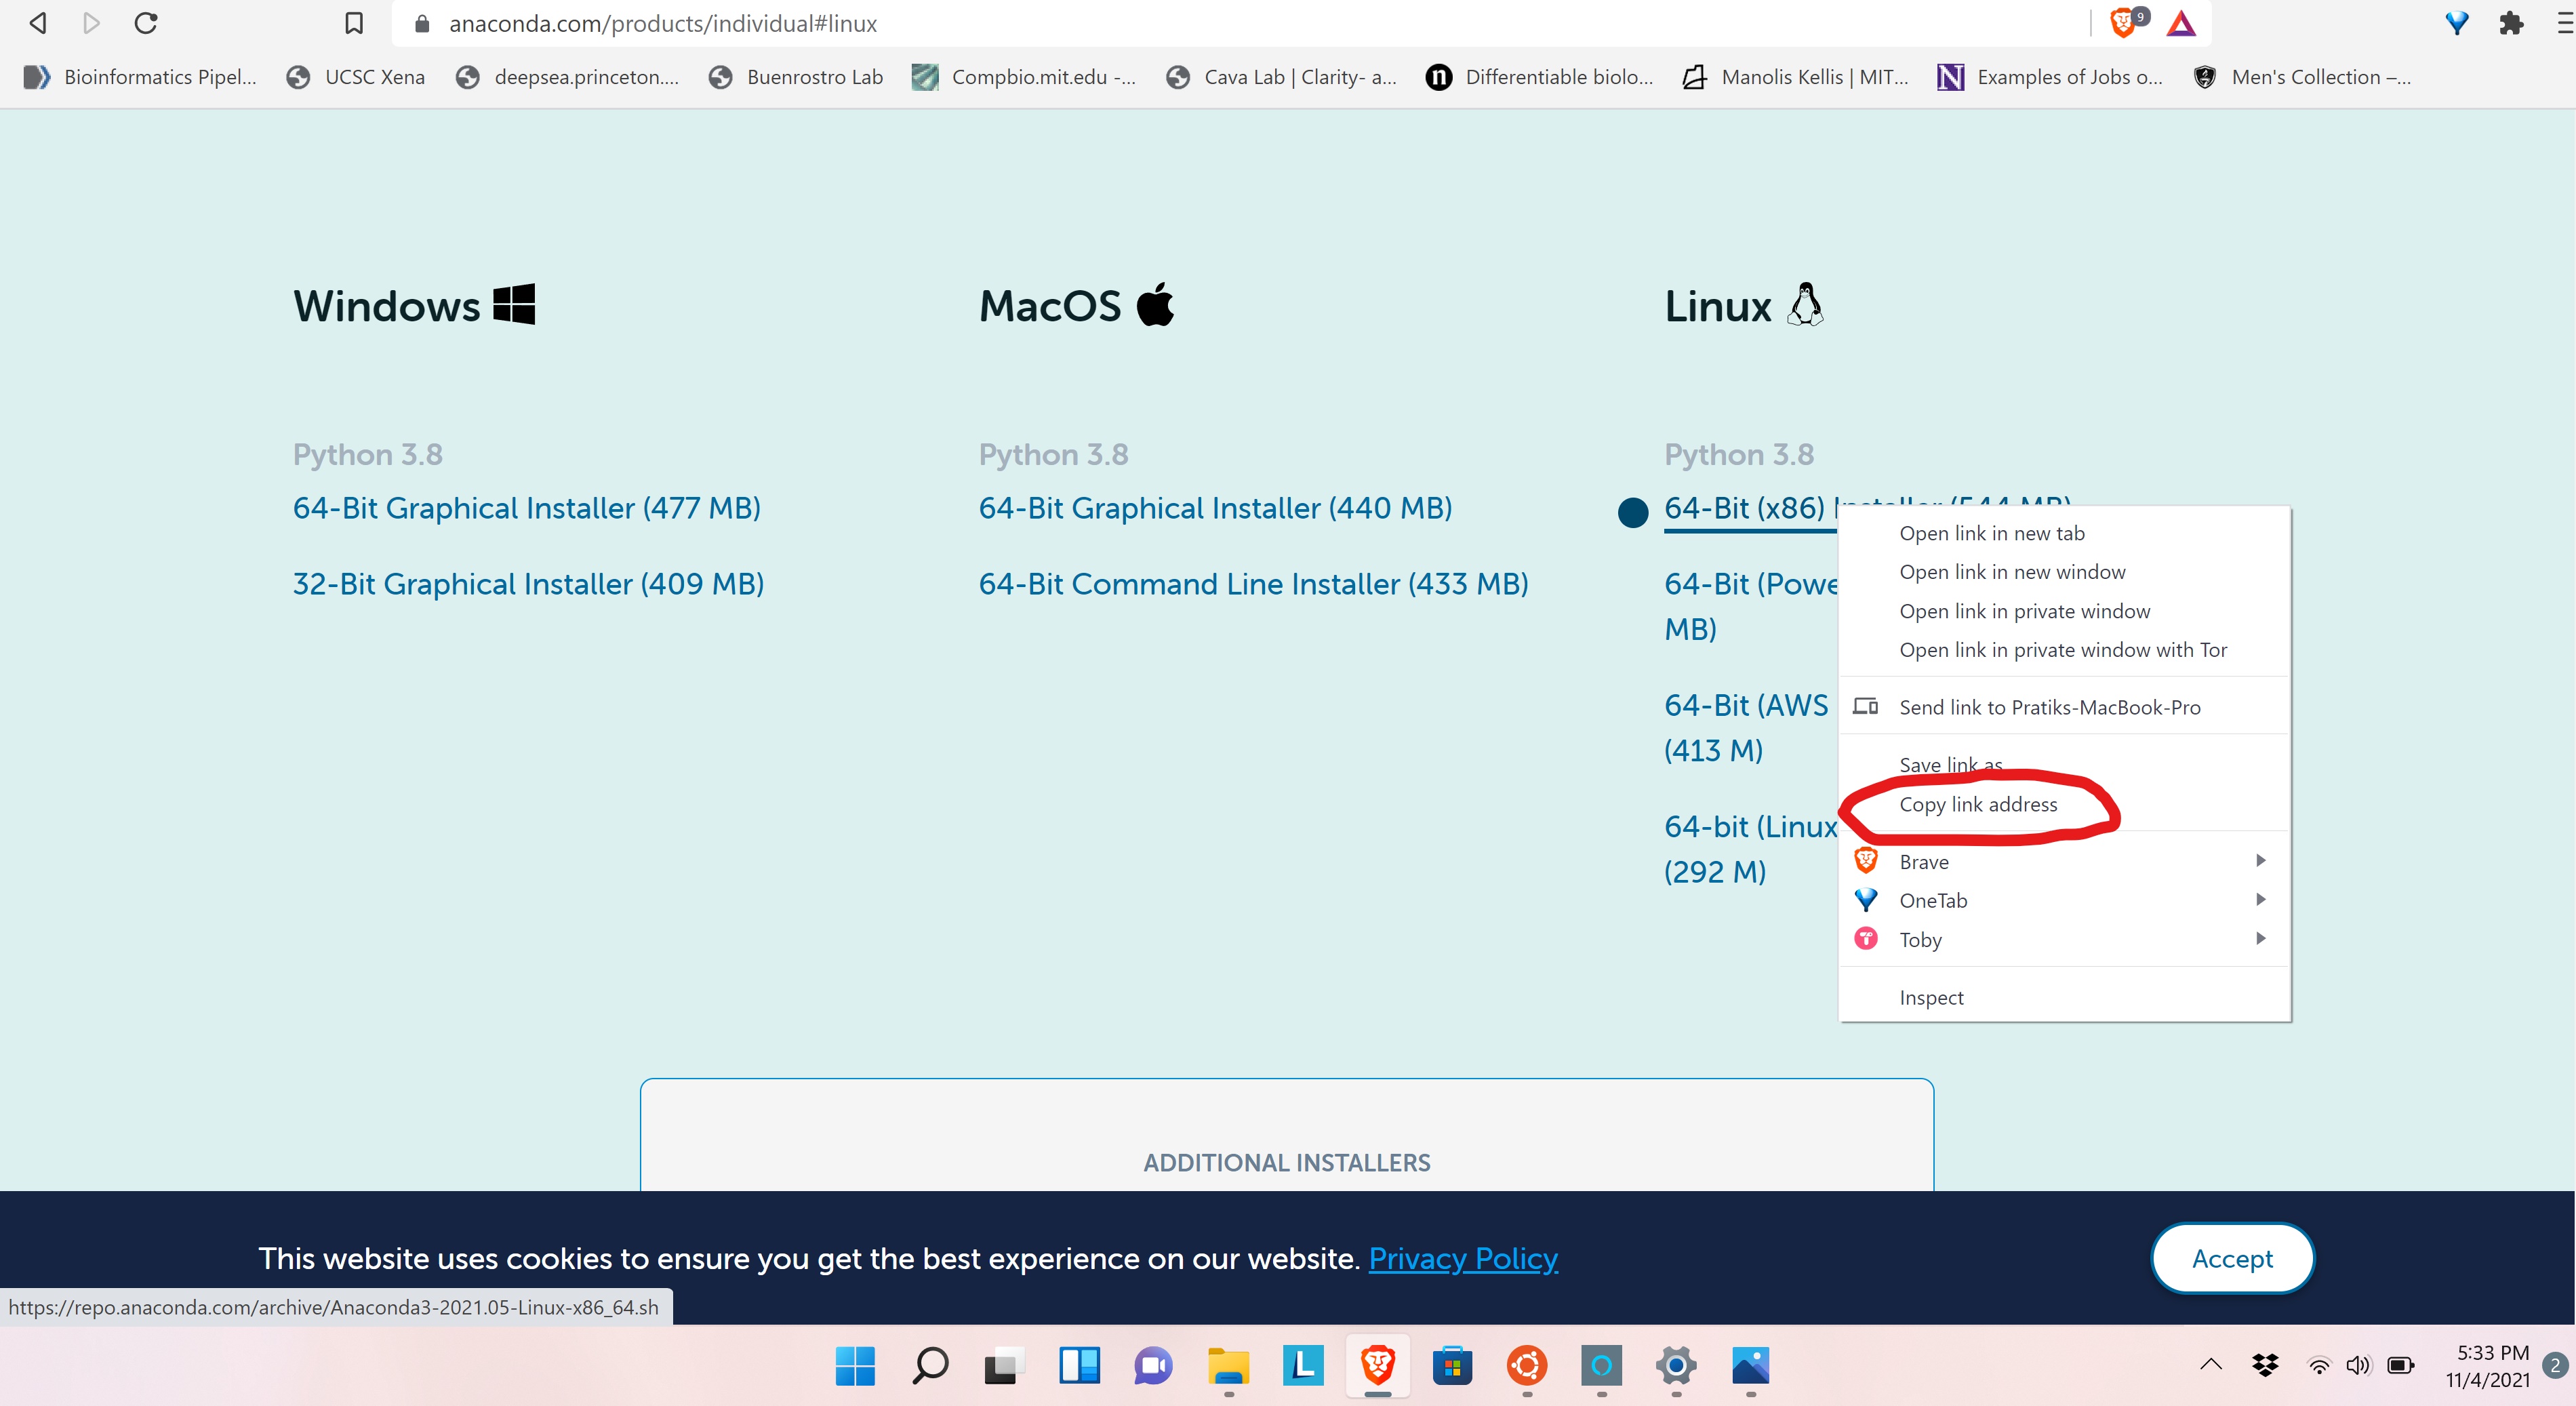This screenshot has width=2576, height=1406.
Task: Click the extensions puzzle icon
Action: tap(2511, 23)
